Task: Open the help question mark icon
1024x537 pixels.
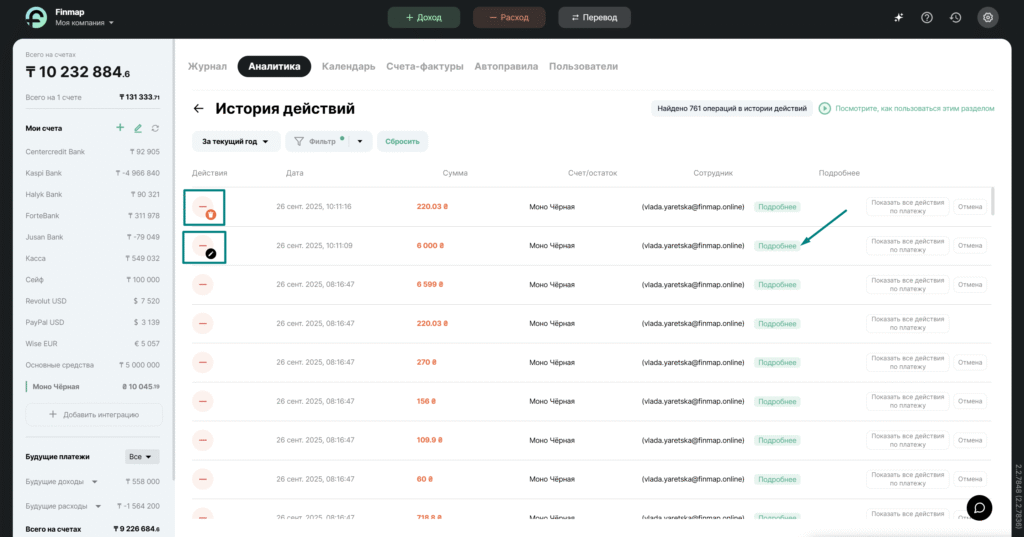Action: coord(927,17)
